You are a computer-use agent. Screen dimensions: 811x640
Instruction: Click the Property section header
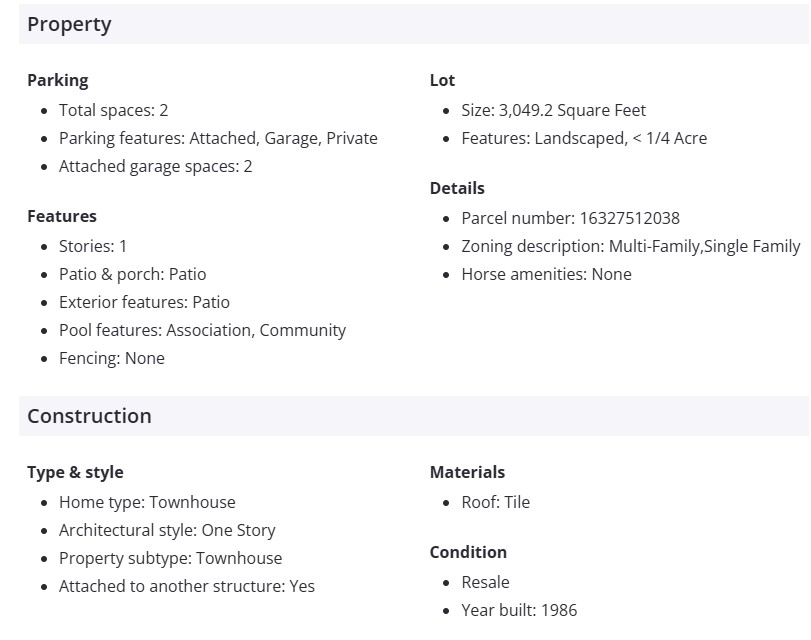click(69, 24)
